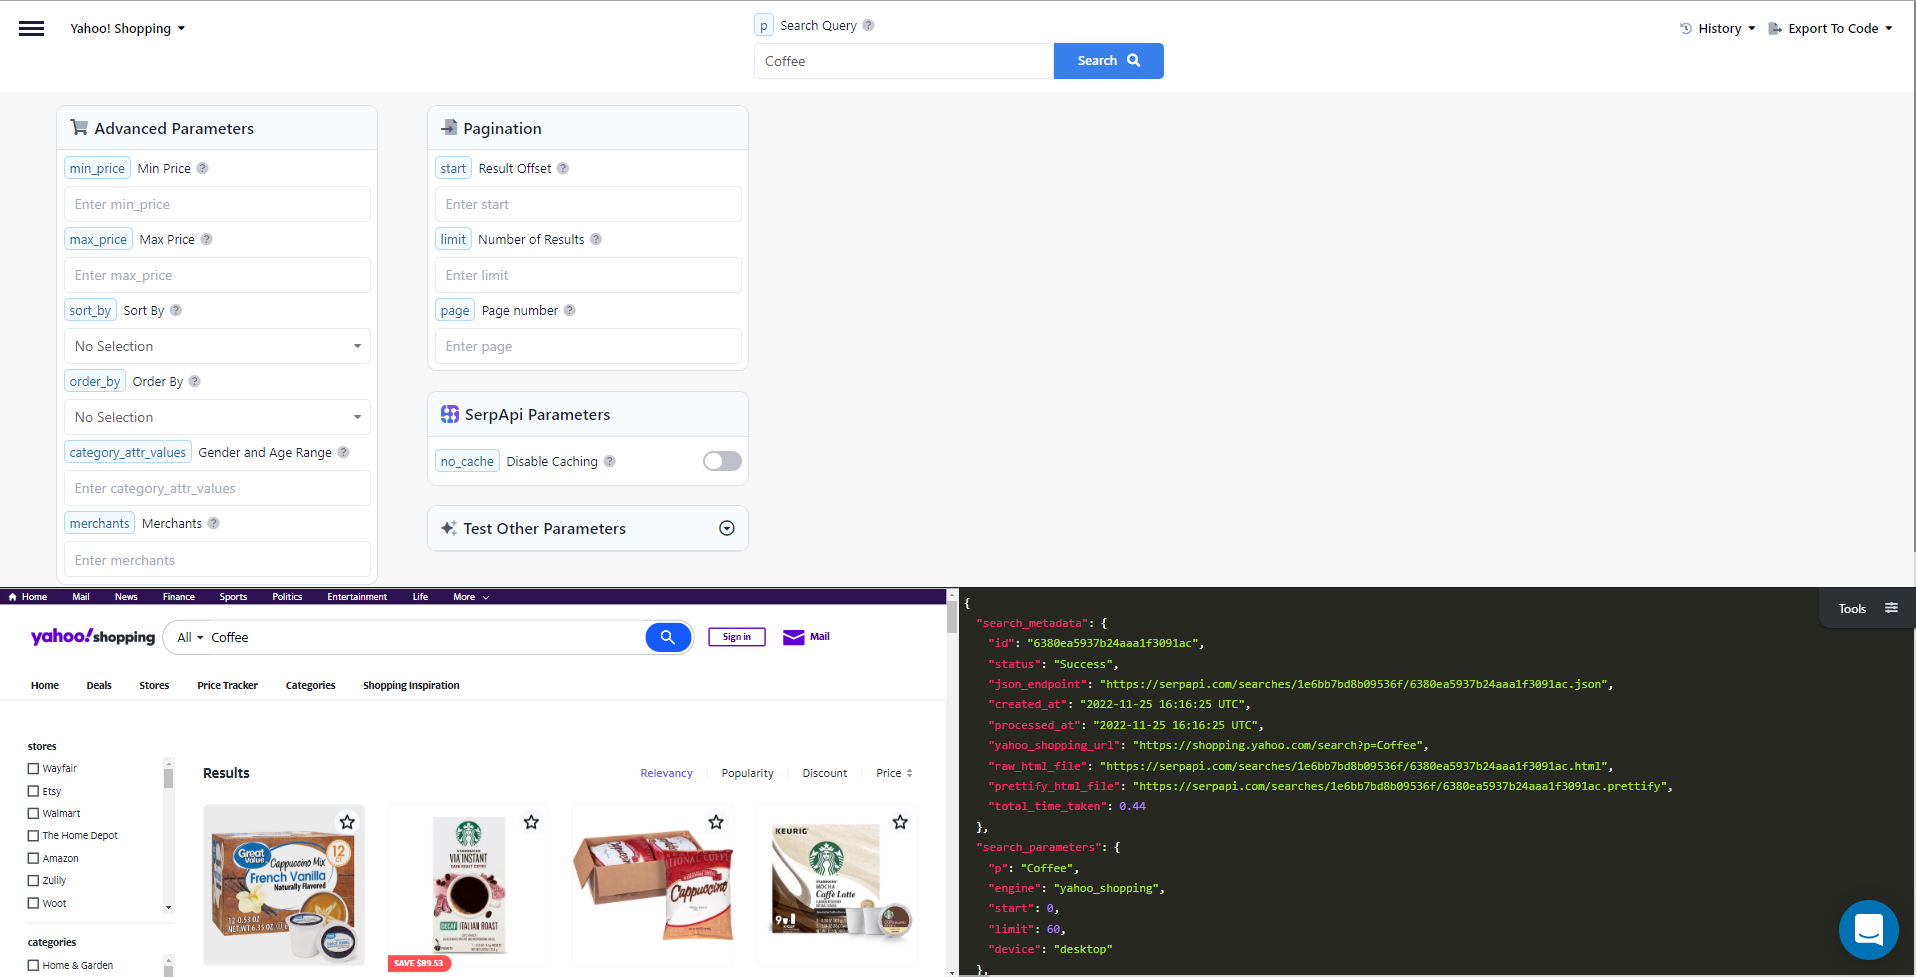Favorite the French Vanilla Cappuccino product
1916x977 pixels.
pyautogui.click(x=347, y=822)
